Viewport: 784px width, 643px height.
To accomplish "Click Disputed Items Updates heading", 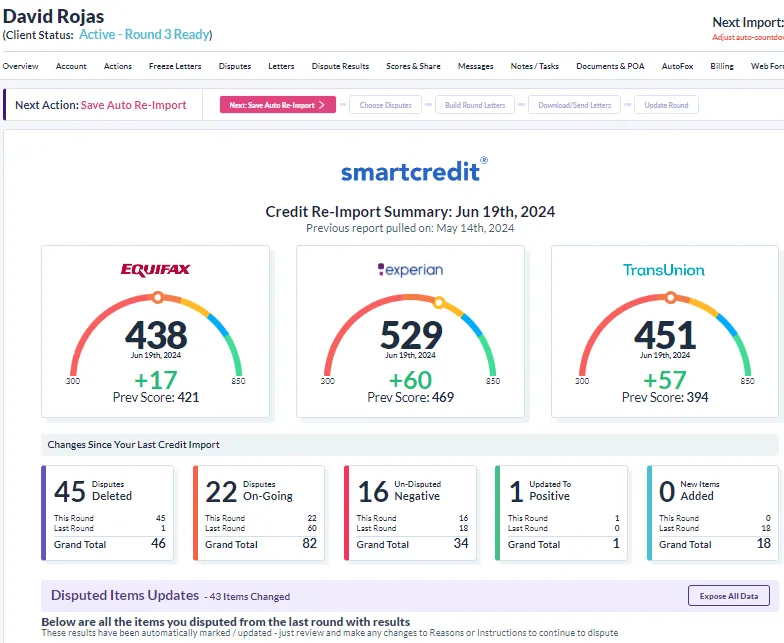I will (125, 596).
